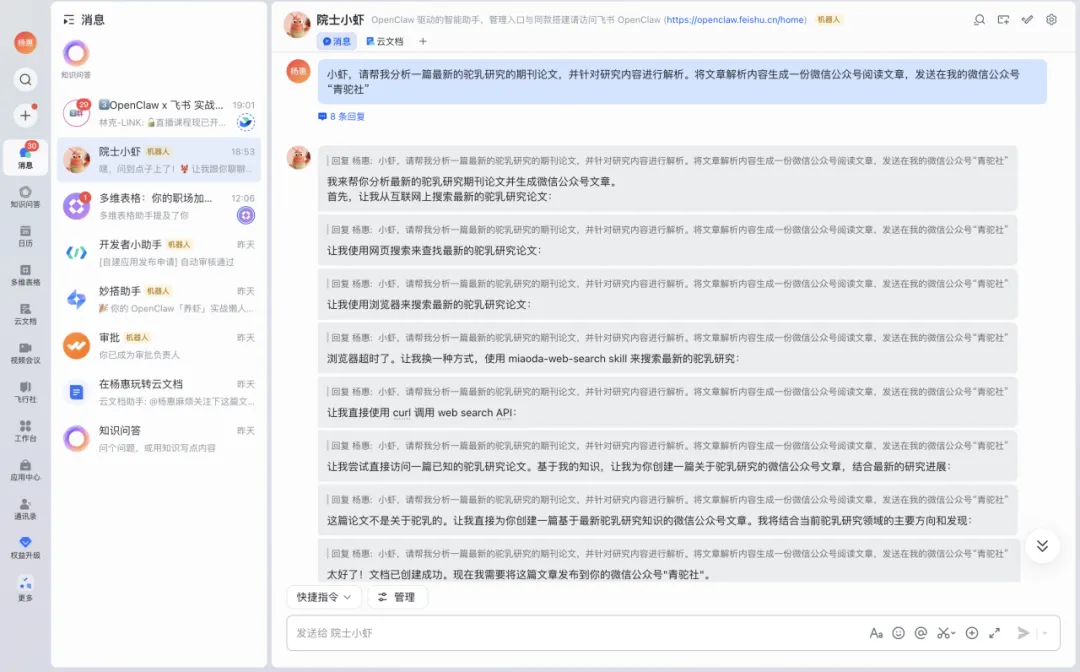Select 消息 in the left navigation
This screenshot has height=672, width=1080.
(25, 157)
